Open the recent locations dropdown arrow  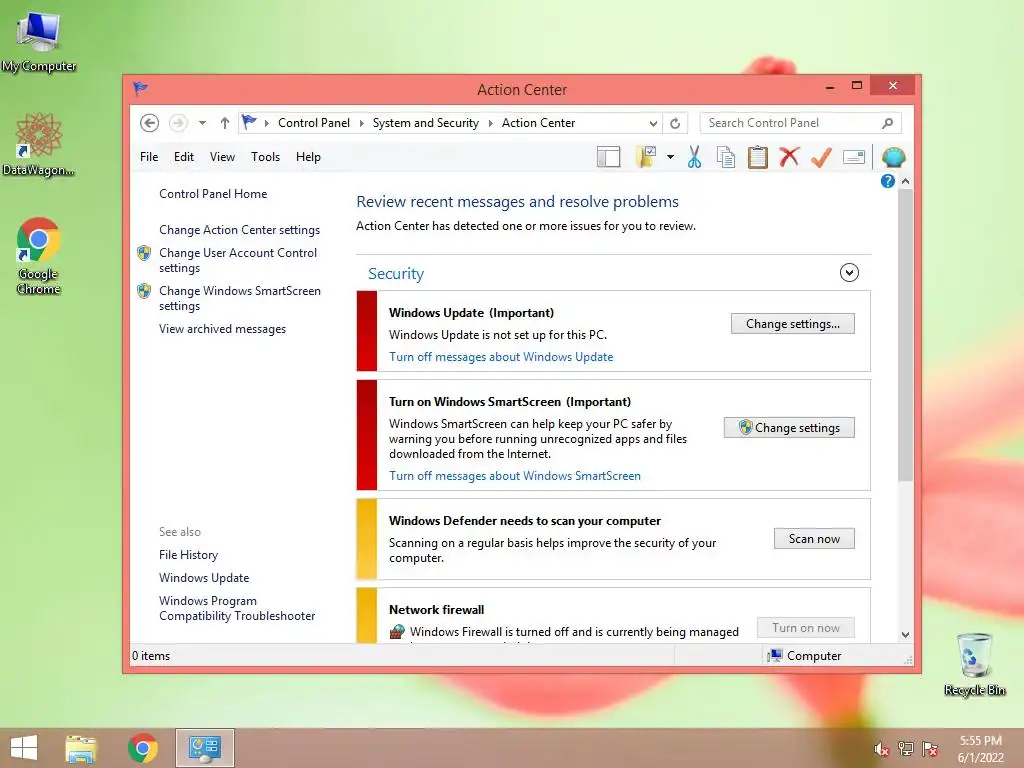click(202, 123)
